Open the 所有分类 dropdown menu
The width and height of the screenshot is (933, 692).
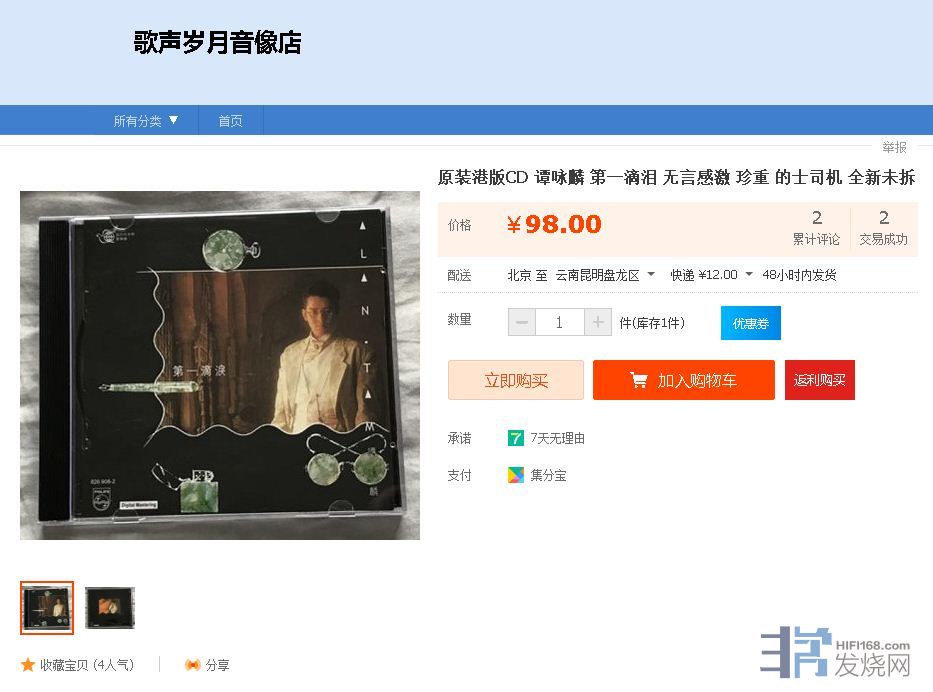click(146, 121)
